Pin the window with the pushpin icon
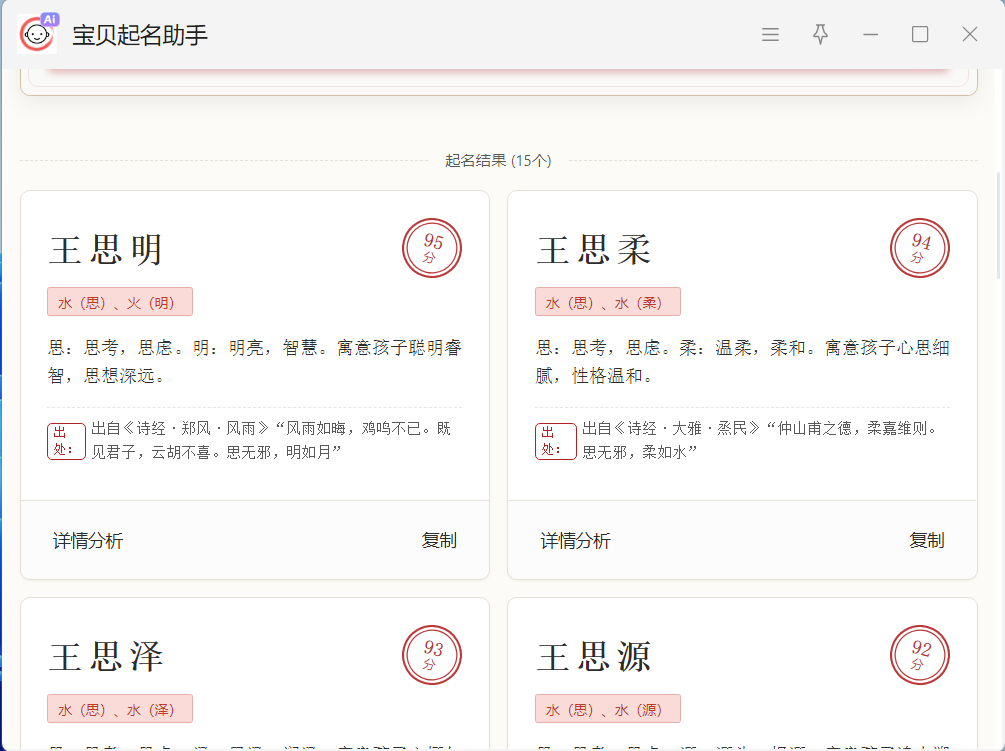1005x751 pixels. pos(820,35)
